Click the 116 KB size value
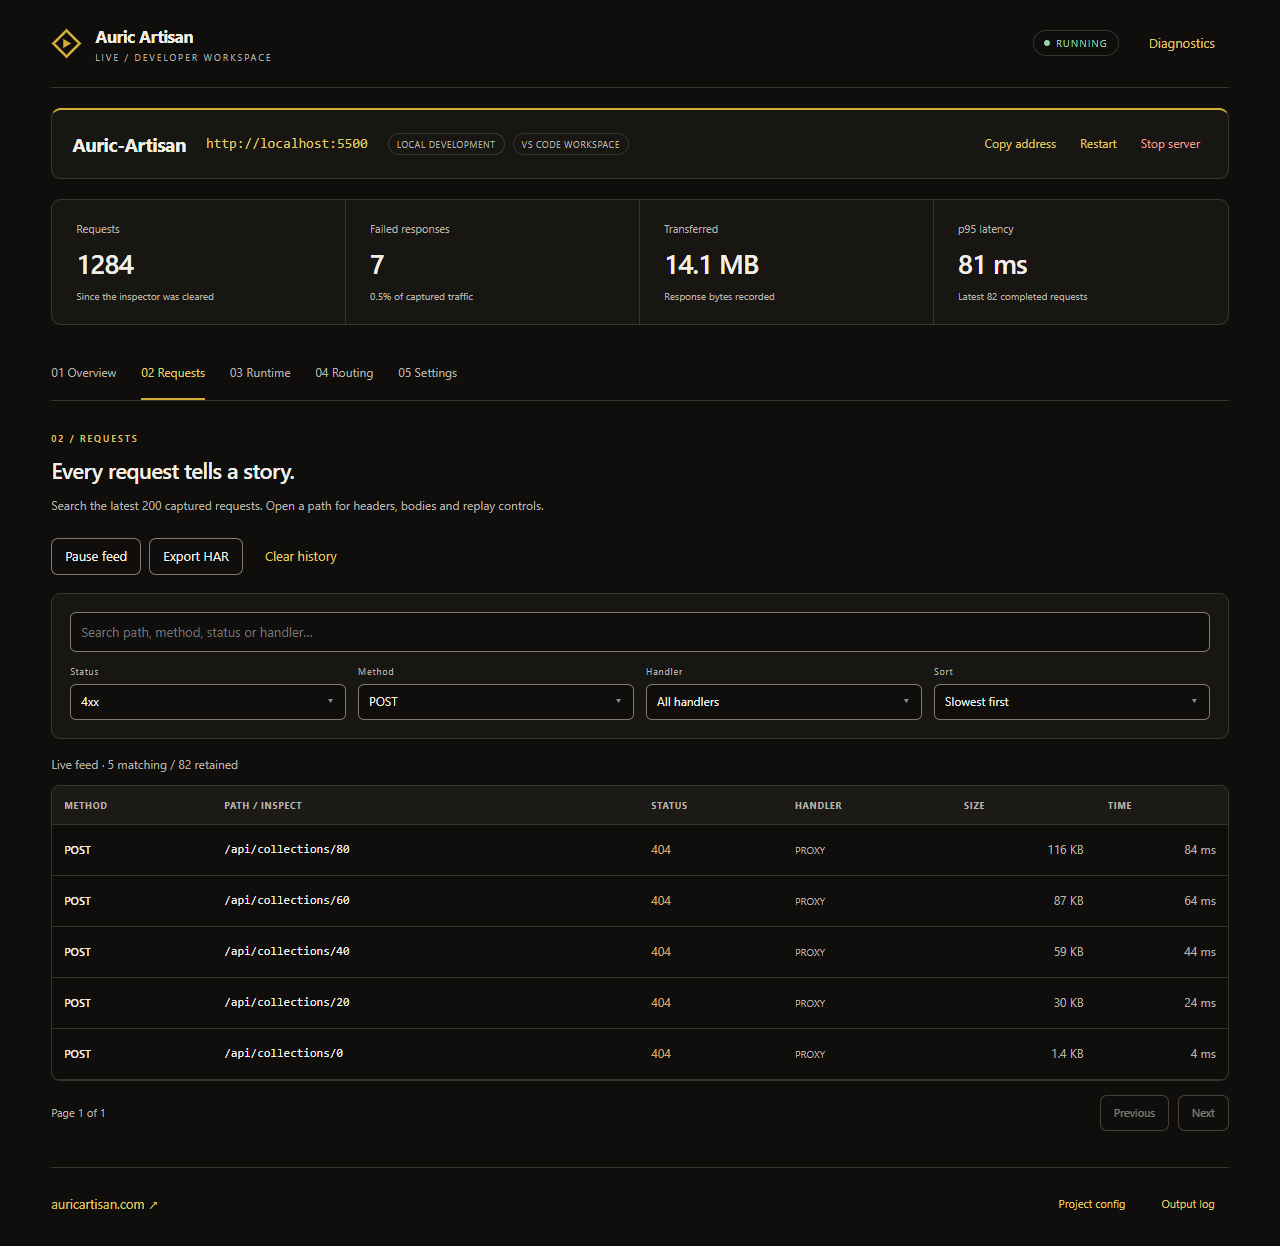 (x=1065, y=850)
